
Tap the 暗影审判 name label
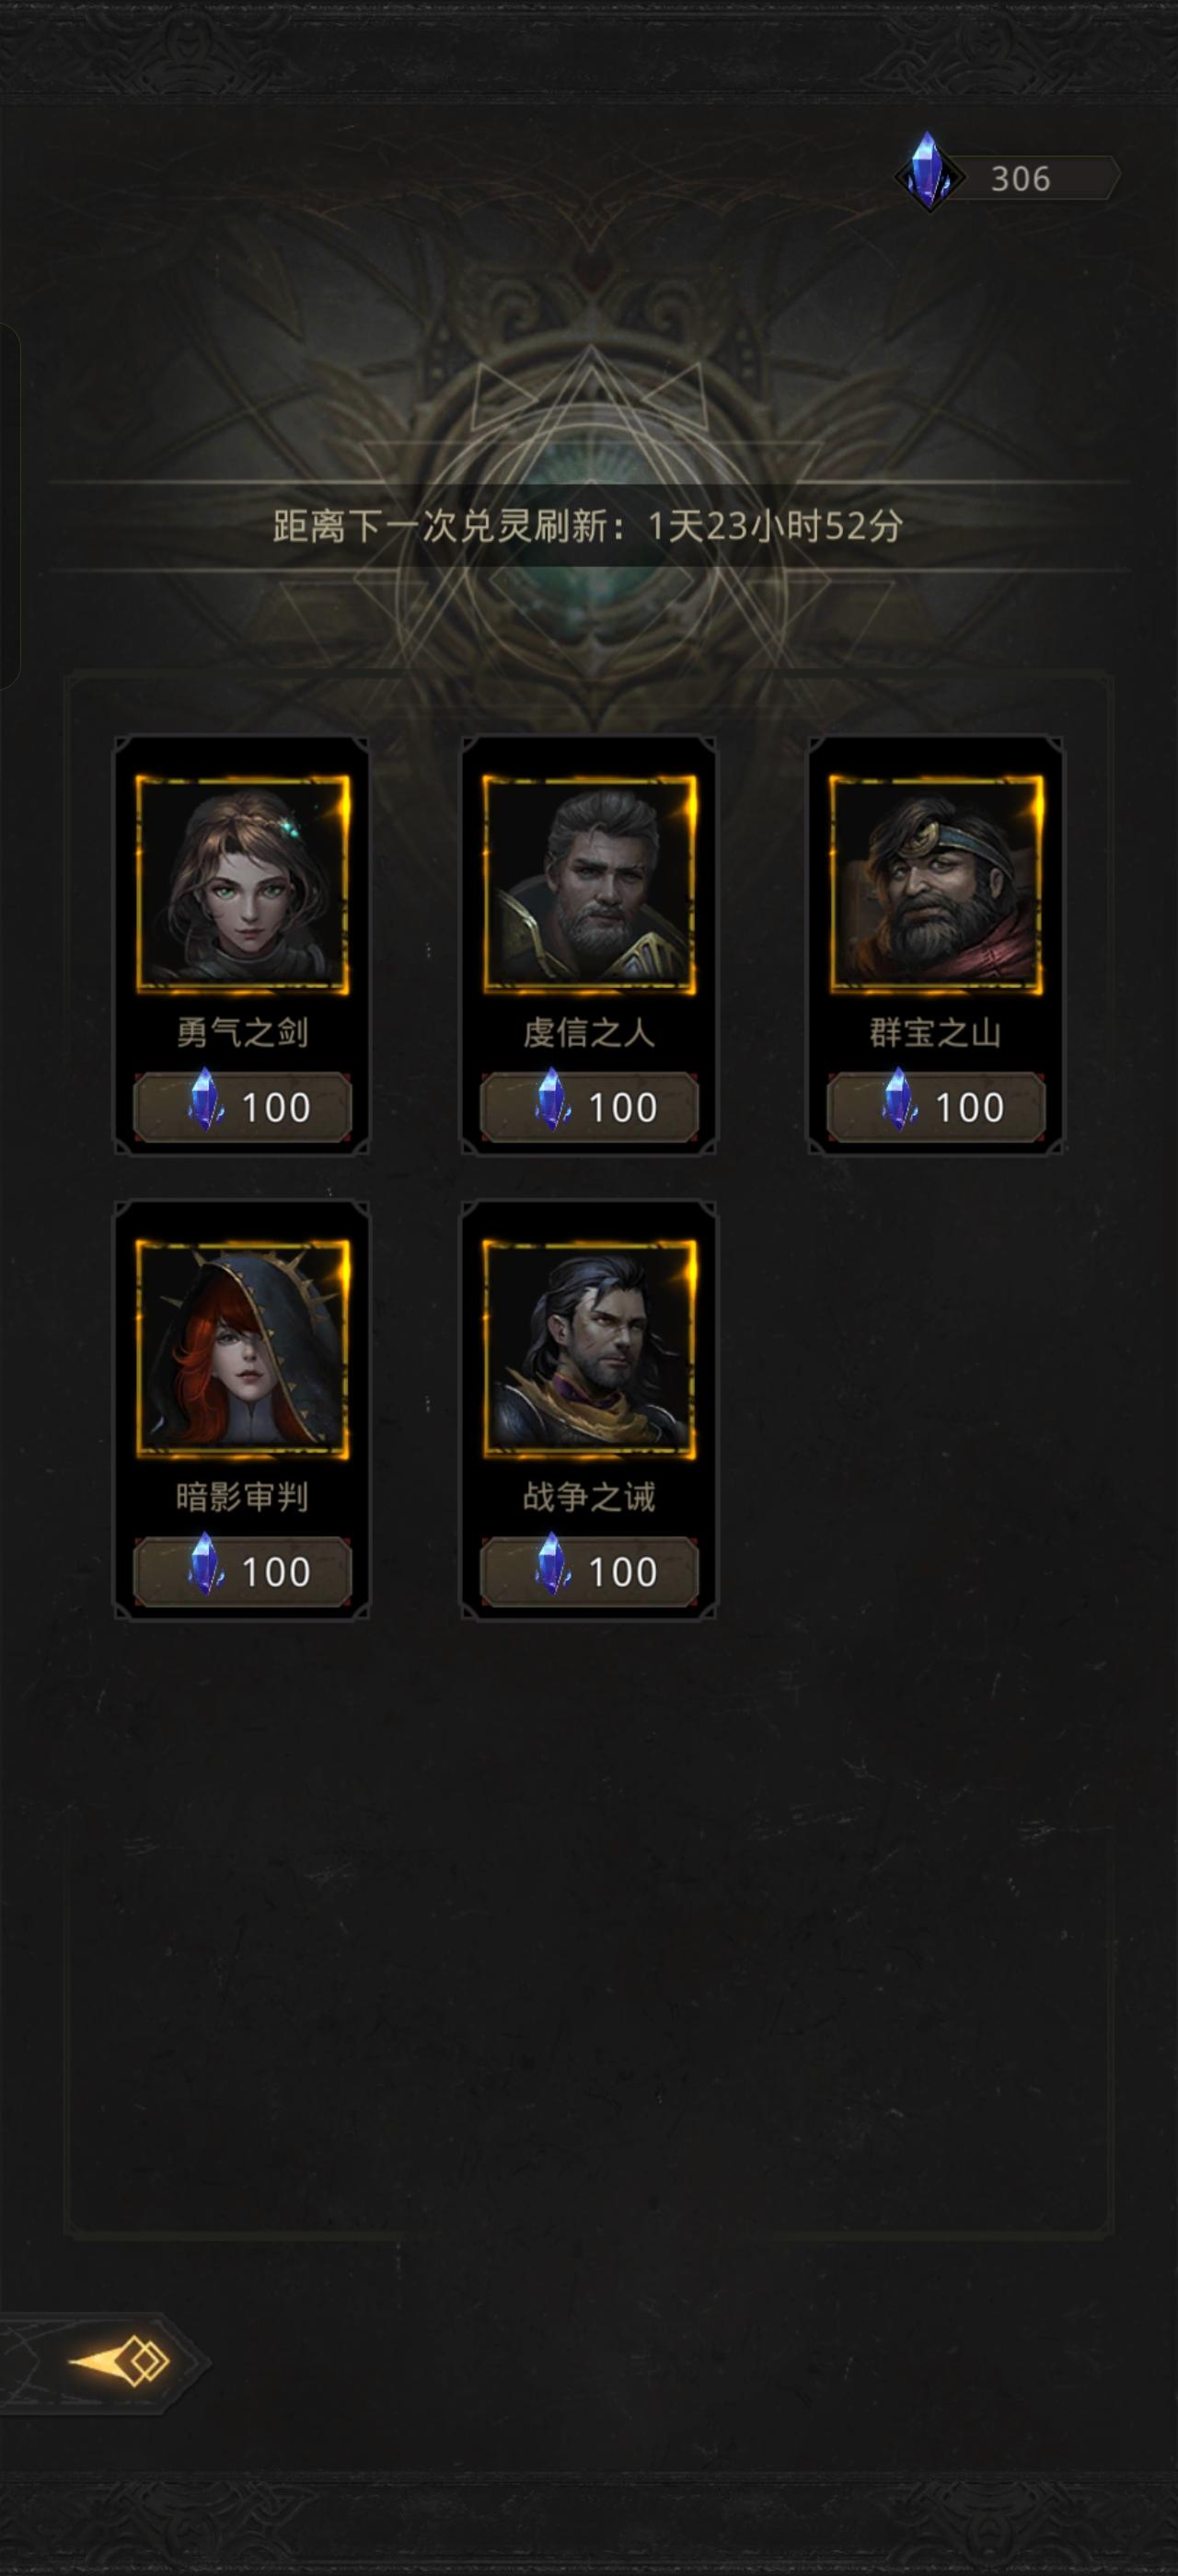coord(242,1497)
